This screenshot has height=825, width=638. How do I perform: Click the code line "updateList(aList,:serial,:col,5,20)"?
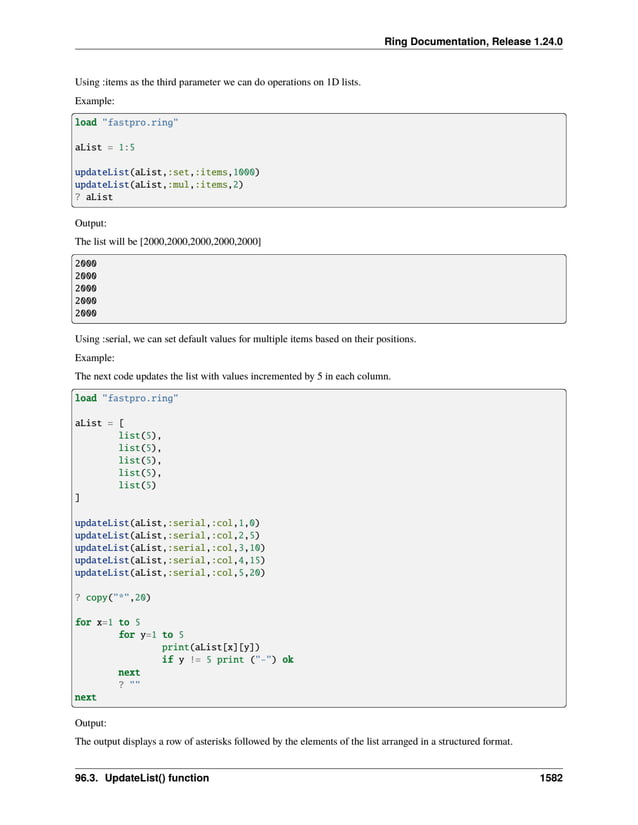pyautogui.click(x=170, y=573)
